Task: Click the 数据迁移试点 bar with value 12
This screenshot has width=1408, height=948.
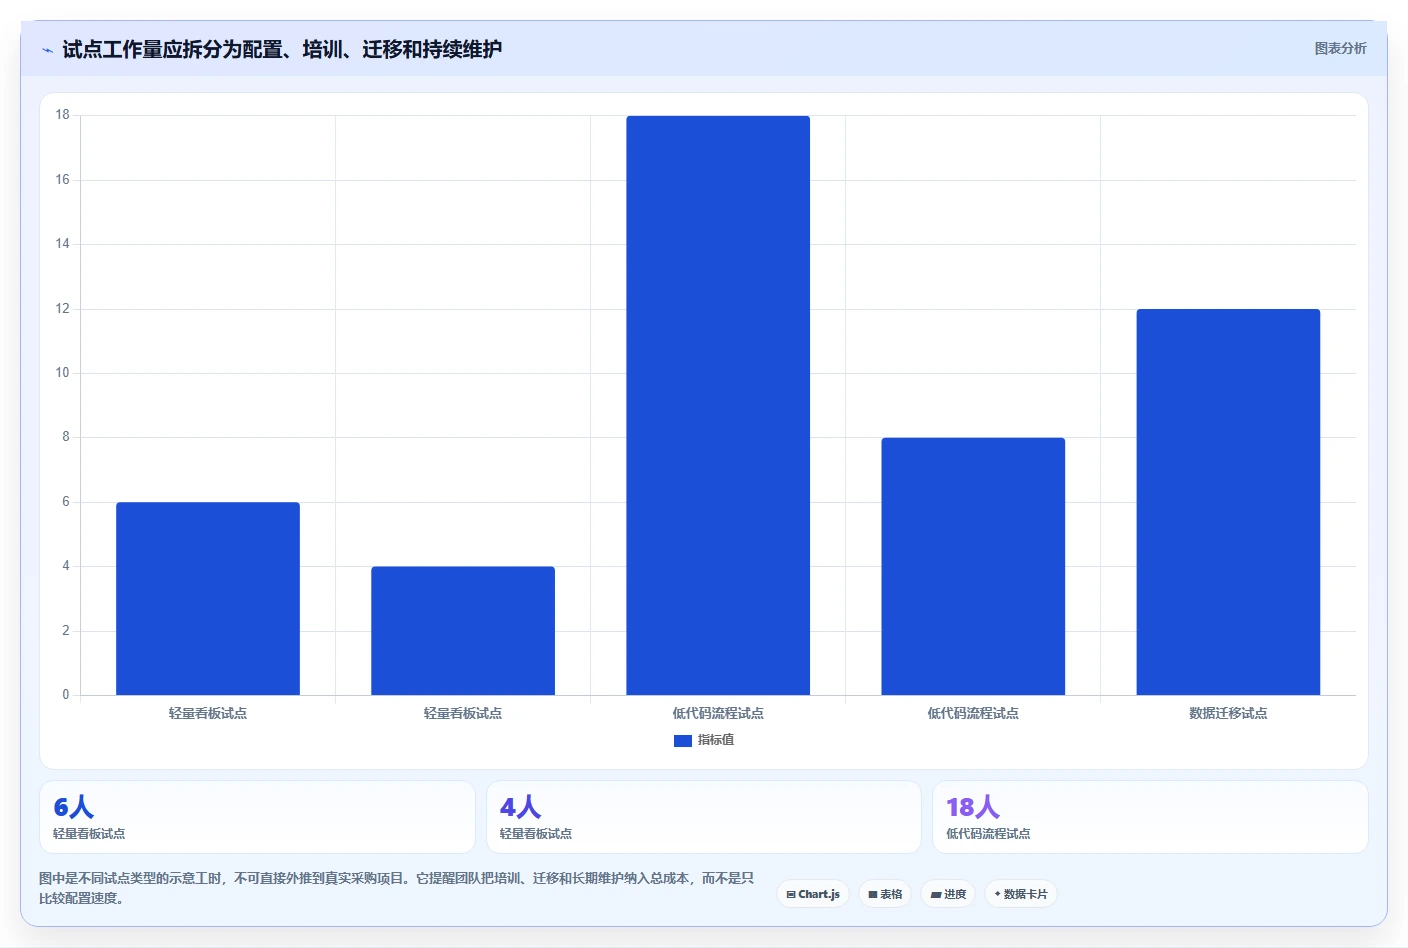Action: click(x=1228, y=502)
